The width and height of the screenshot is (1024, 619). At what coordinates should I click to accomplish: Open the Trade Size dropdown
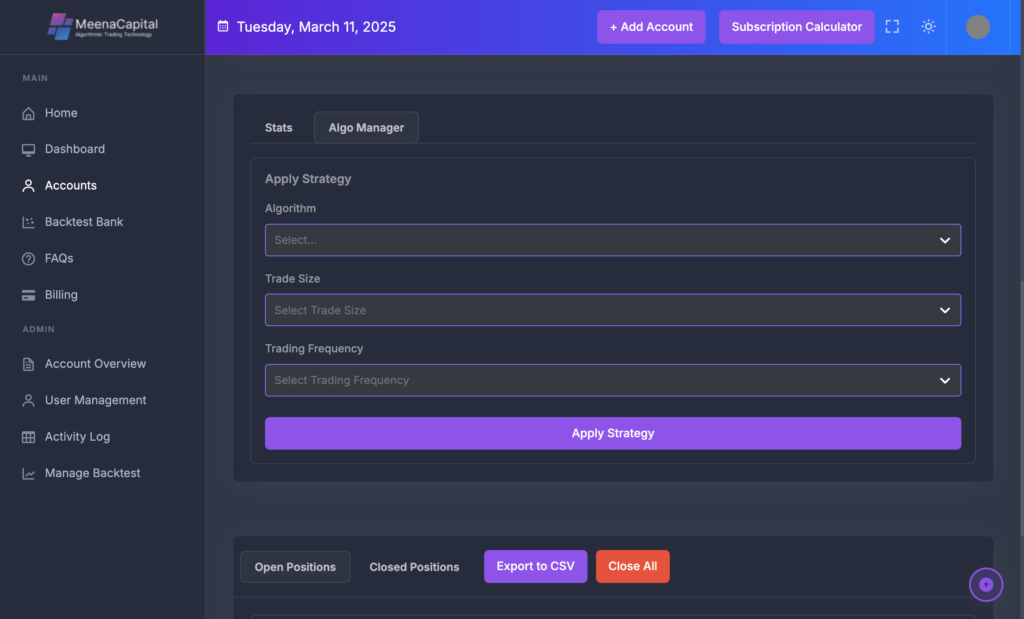coord(612,310)
